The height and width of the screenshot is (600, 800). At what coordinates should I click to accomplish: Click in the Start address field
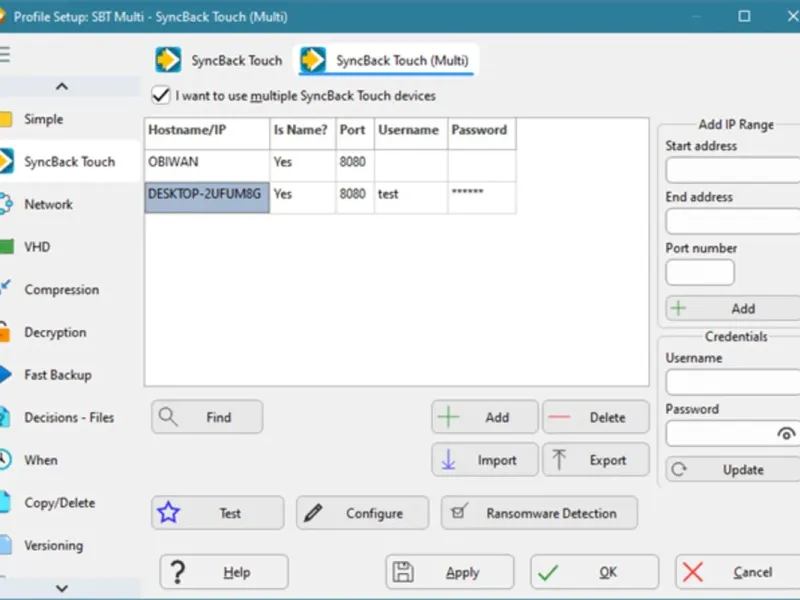(x=733, y=170)
